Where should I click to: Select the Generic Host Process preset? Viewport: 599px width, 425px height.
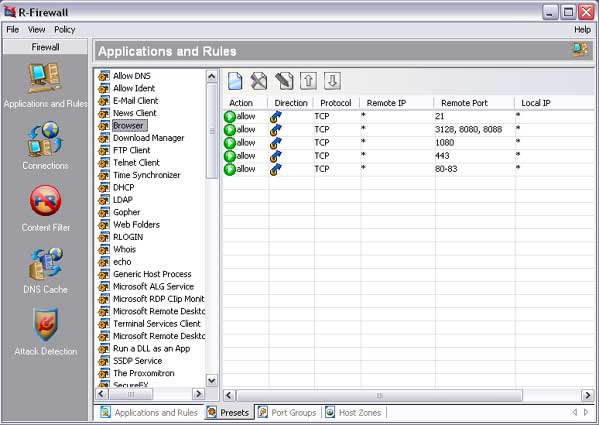point(152,274)
